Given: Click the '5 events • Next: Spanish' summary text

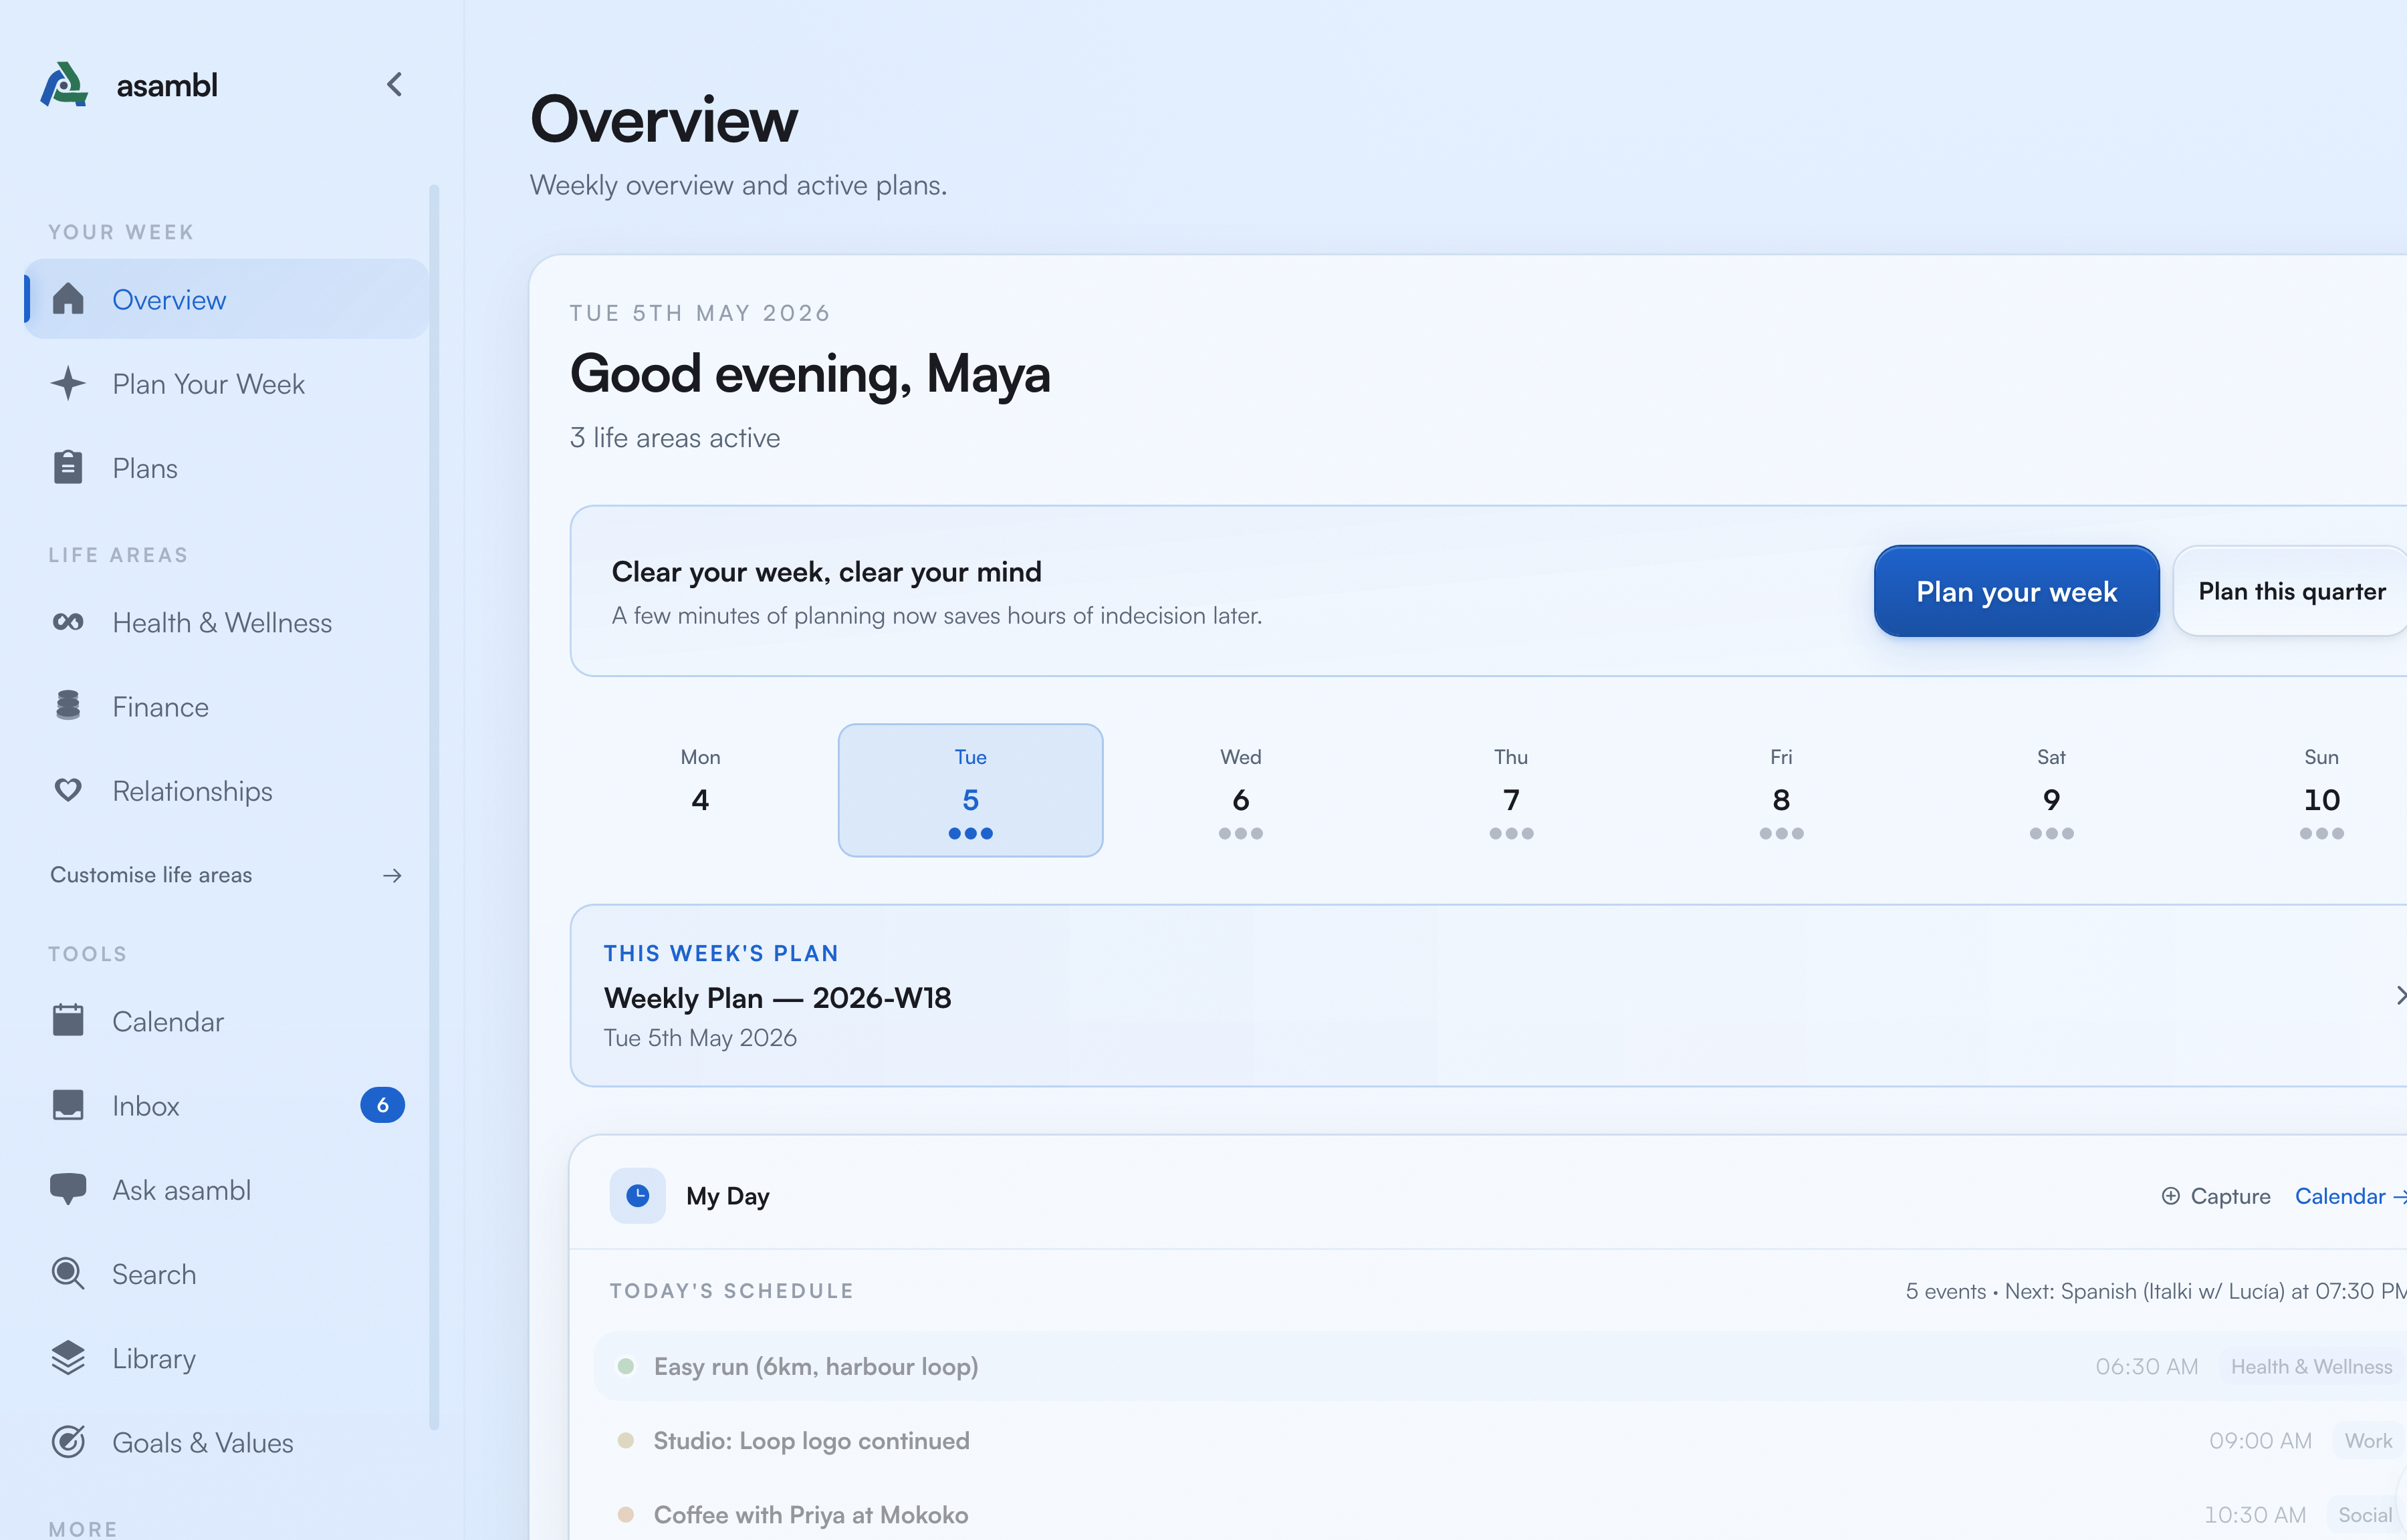Looking at the screenshot, I should (2155, 1290).
